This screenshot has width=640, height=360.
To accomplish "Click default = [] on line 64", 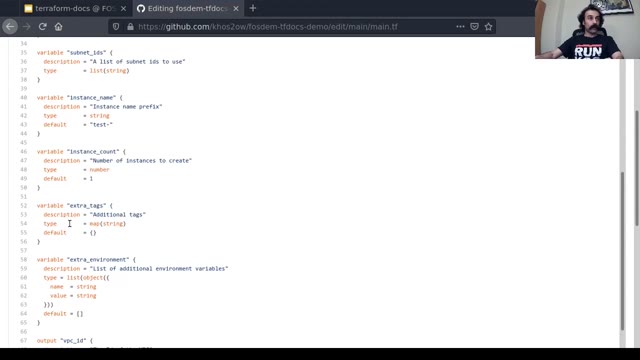I will (63, 313).
